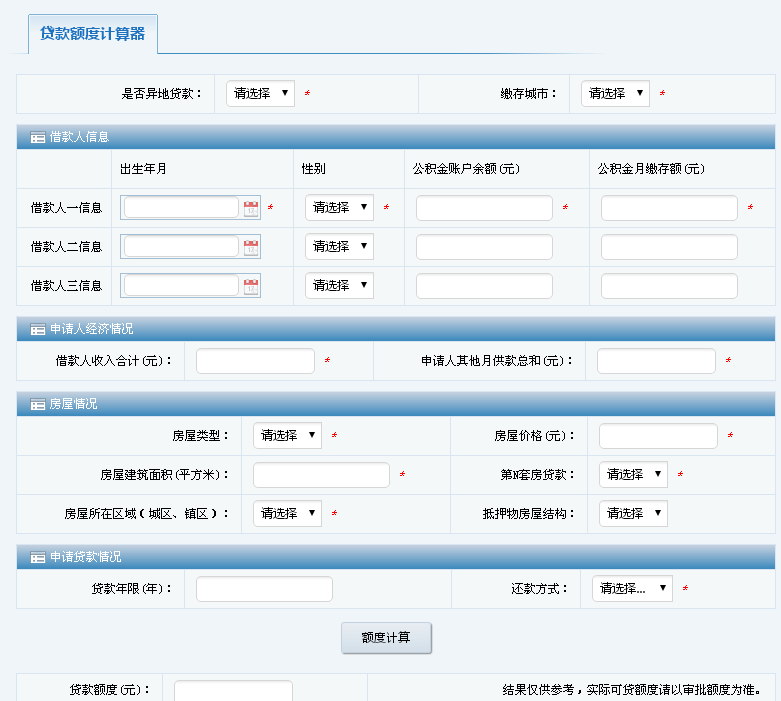Click the 房屋价格 input field
The height and width of the screenshot is (701, 781).
click(658, 436)
